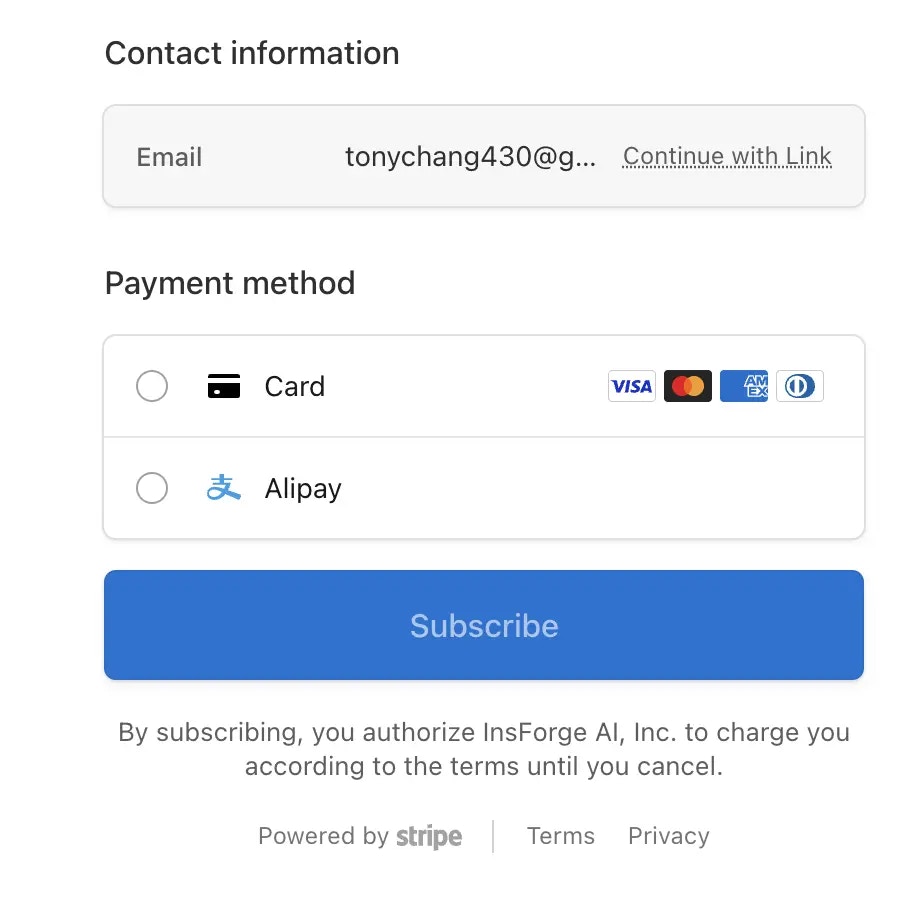Open the Terms page
This screenshot has height=898, width=910.
[x=560, y=836]
